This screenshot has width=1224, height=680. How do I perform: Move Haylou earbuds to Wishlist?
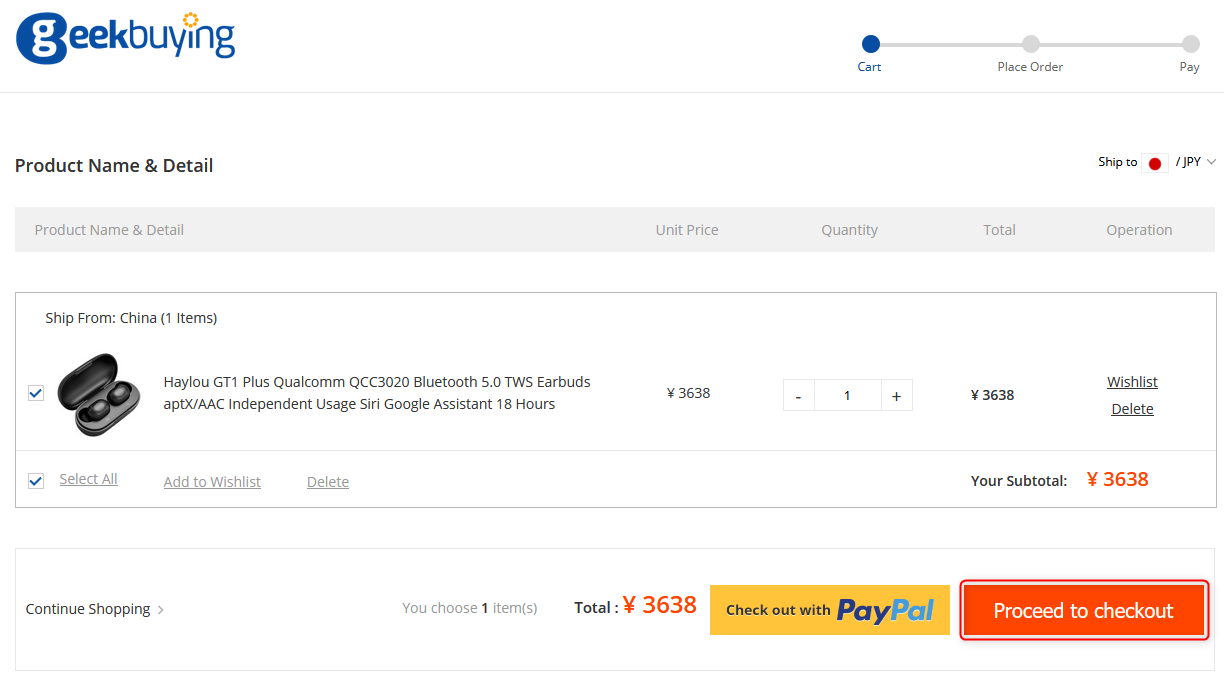1132,382
